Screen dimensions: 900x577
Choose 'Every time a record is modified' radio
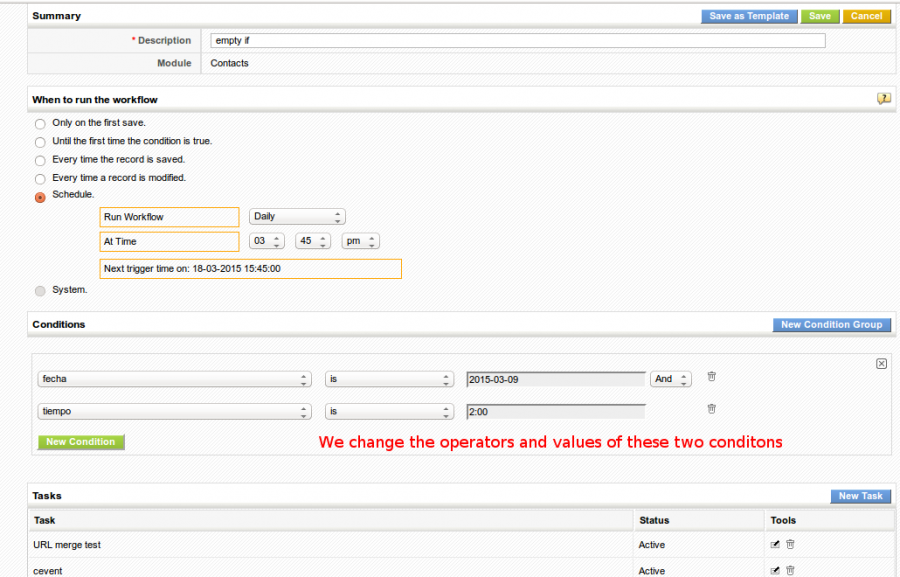[x=40, y=178]
